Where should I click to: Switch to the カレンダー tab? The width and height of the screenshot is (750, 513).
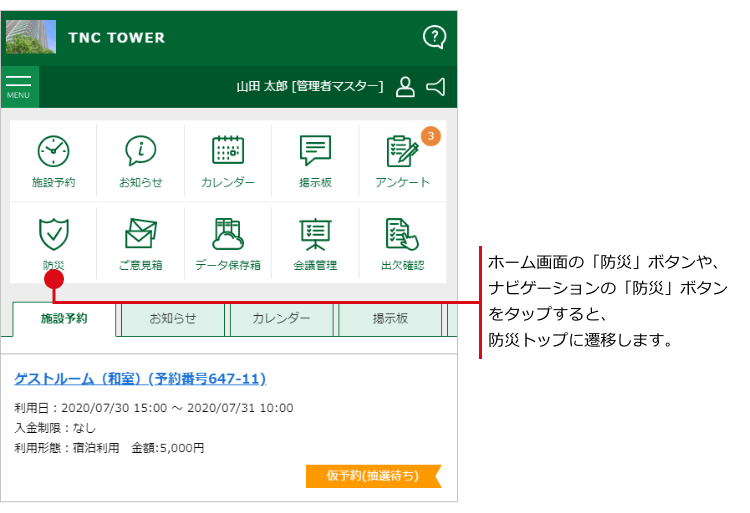(281, 319)
